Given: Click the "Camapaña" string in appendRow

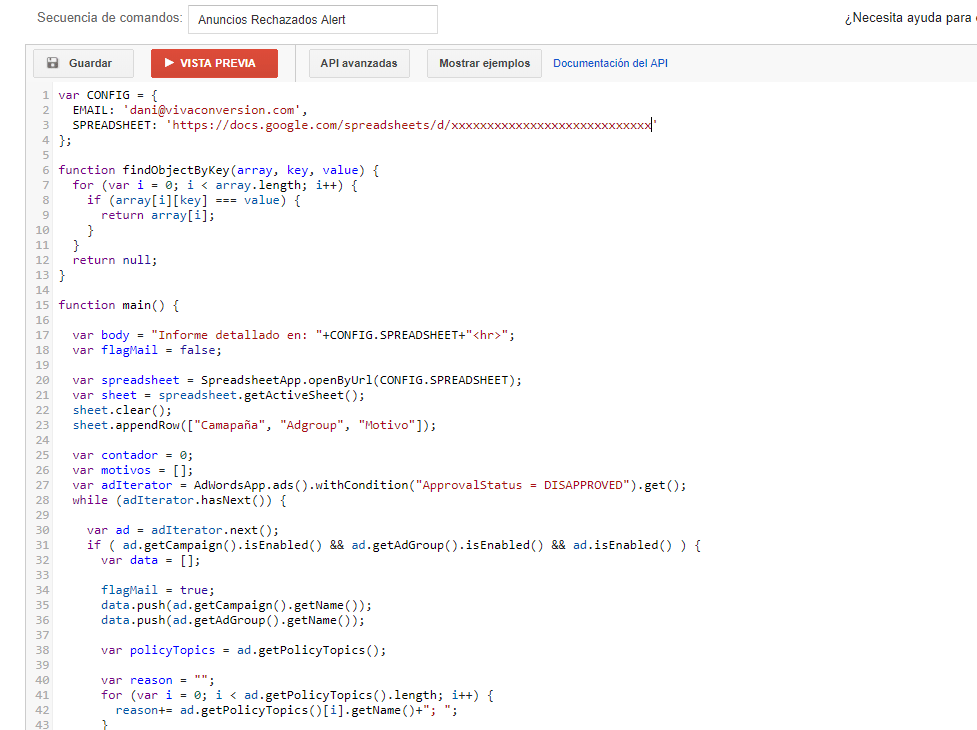Looking at the screenshot, I should (x=233, y=425).
